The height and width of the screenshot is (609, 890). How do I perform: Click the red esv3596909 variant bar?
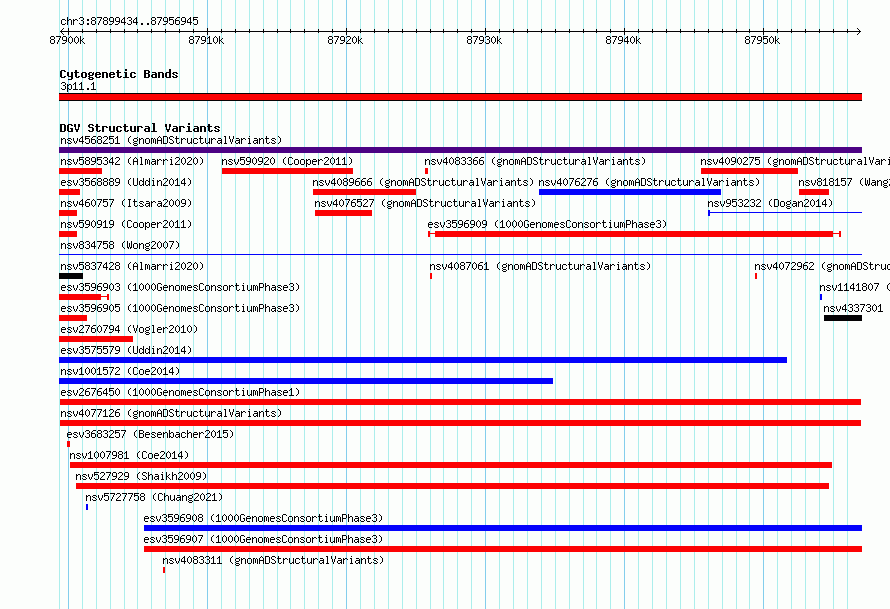pos(635,234)
